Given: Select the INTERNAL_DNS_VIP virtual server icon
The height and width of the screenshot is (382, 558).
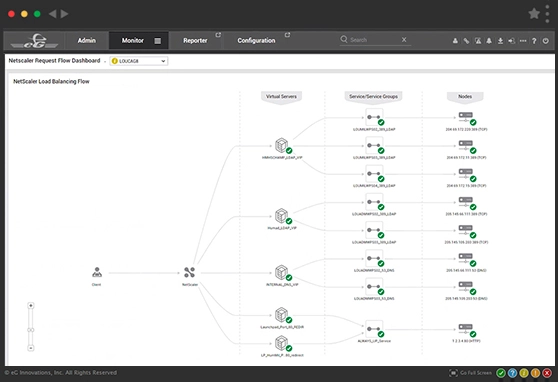Looking at the screenshot, I should 281,272.
